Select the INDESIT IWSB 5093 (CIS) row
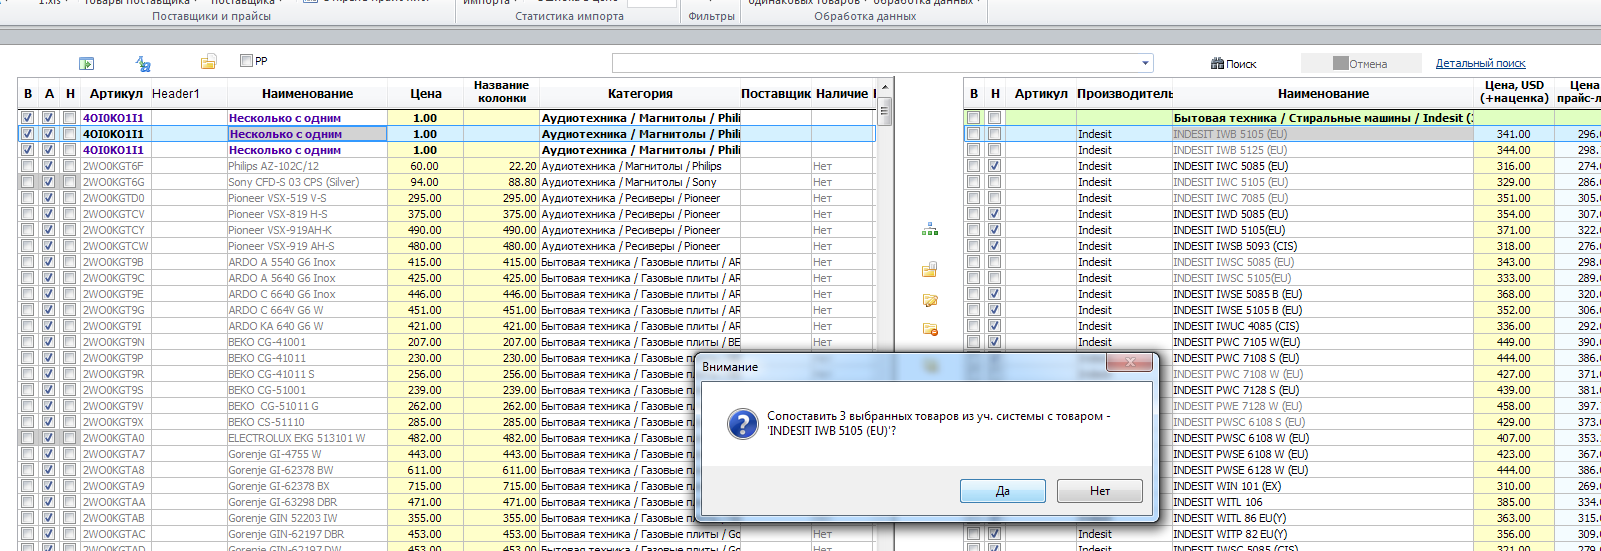1601x551 pixels. point(1322,246)
